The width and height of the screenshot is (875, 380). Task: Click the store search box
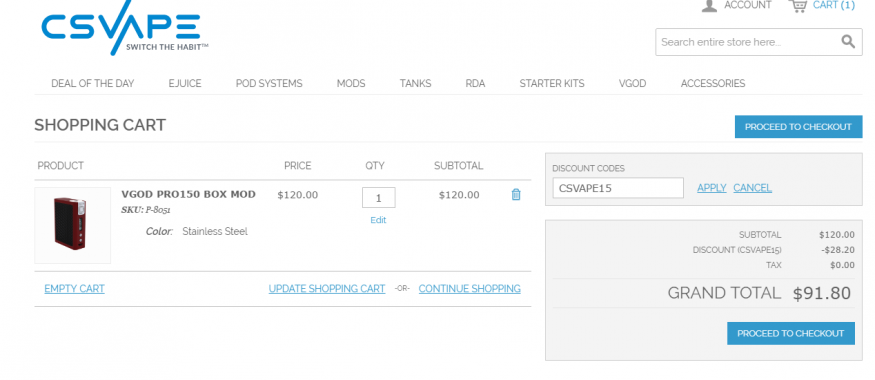point(748,42)
